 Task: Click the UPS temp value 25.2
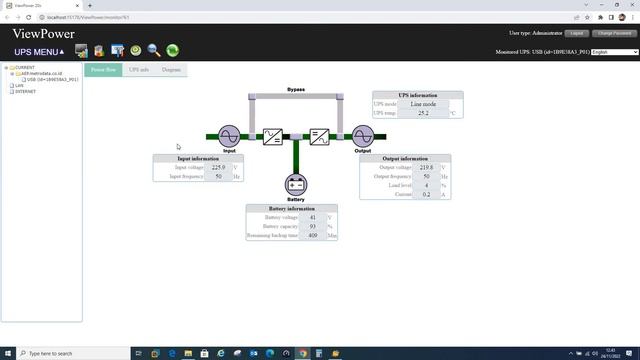pyautogui.click(x=423, y=113)
